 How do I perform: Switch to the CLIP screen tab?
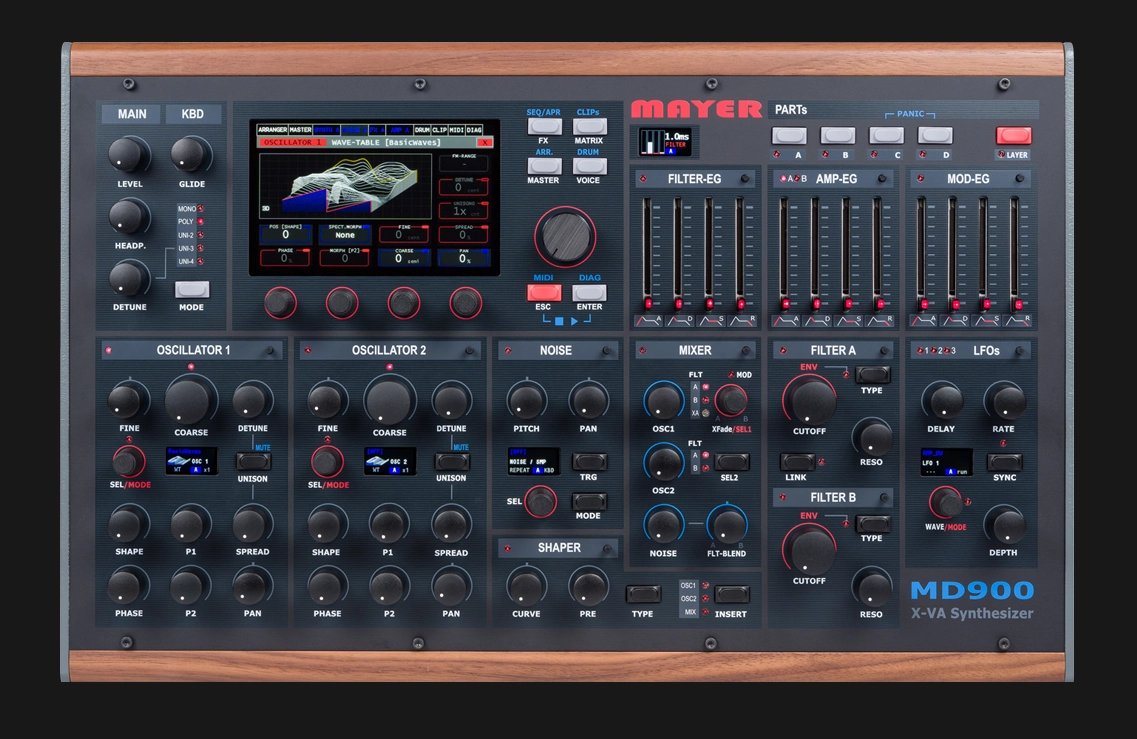[439, 130]
